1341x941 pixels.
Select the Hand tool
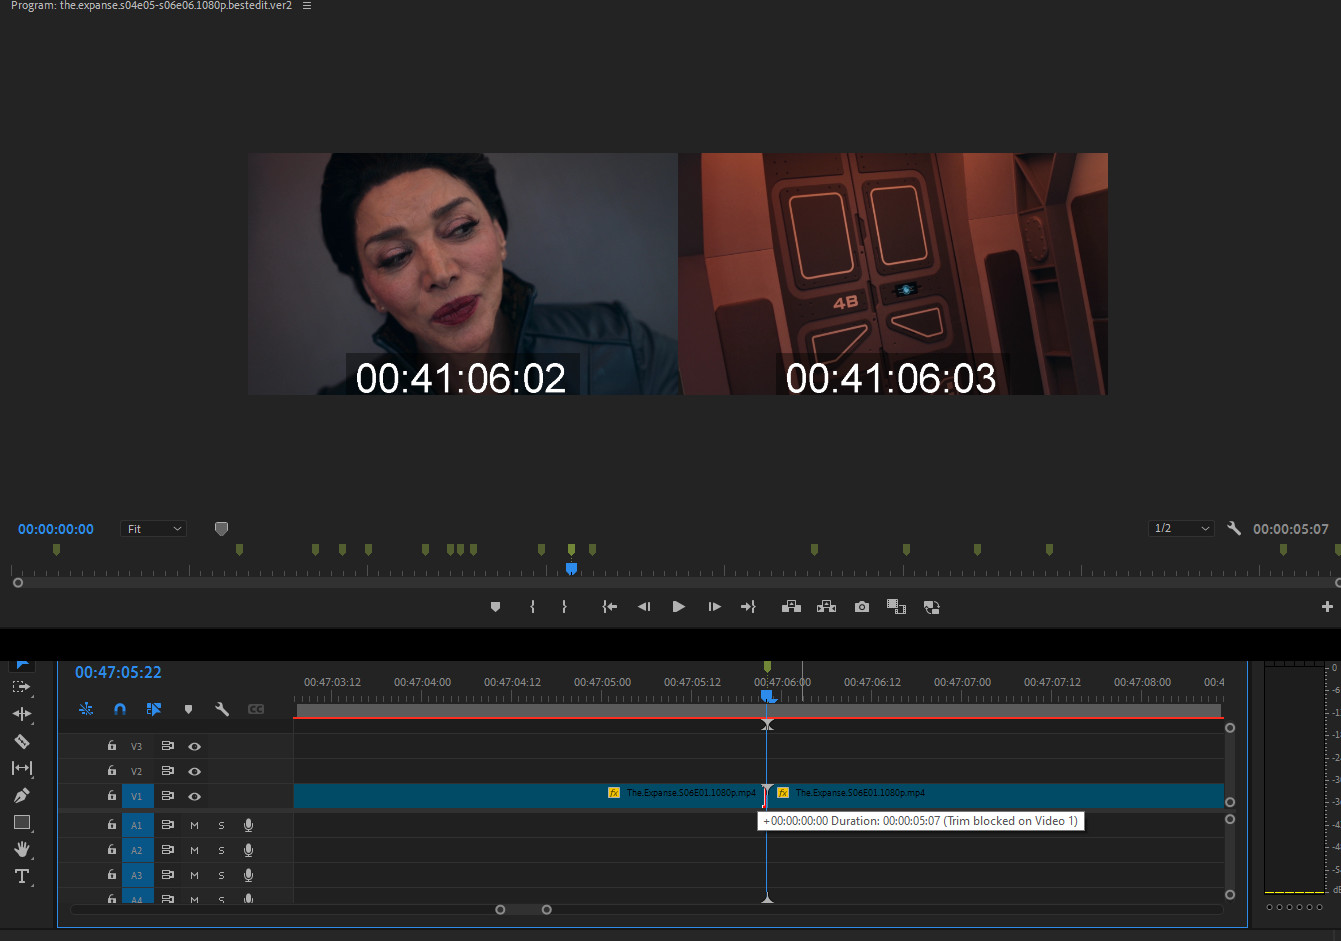[x=21, y=849]
